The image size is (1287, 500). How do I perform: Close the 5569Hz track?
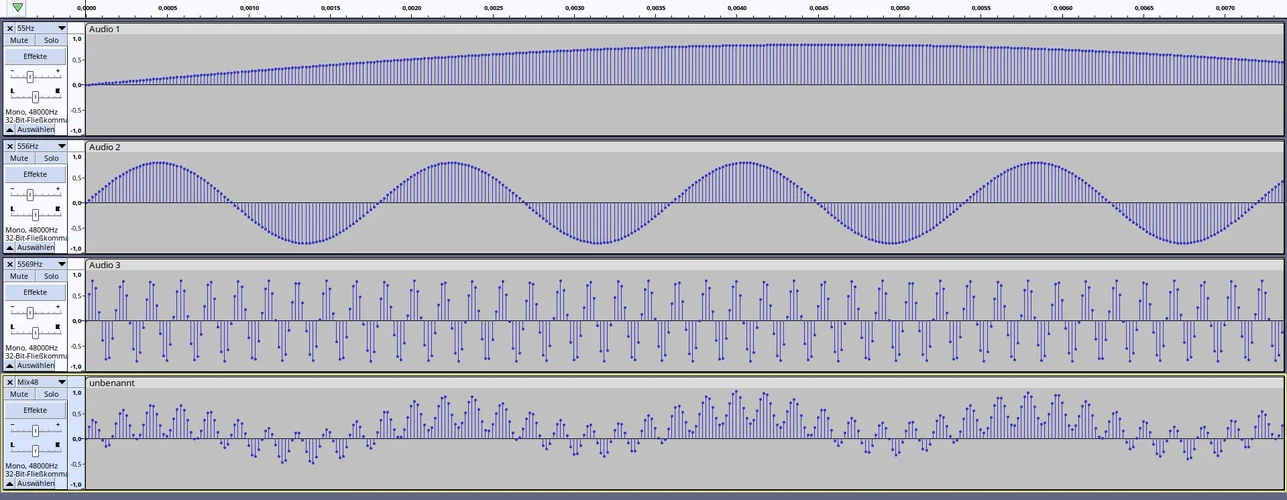coord(10,264)
